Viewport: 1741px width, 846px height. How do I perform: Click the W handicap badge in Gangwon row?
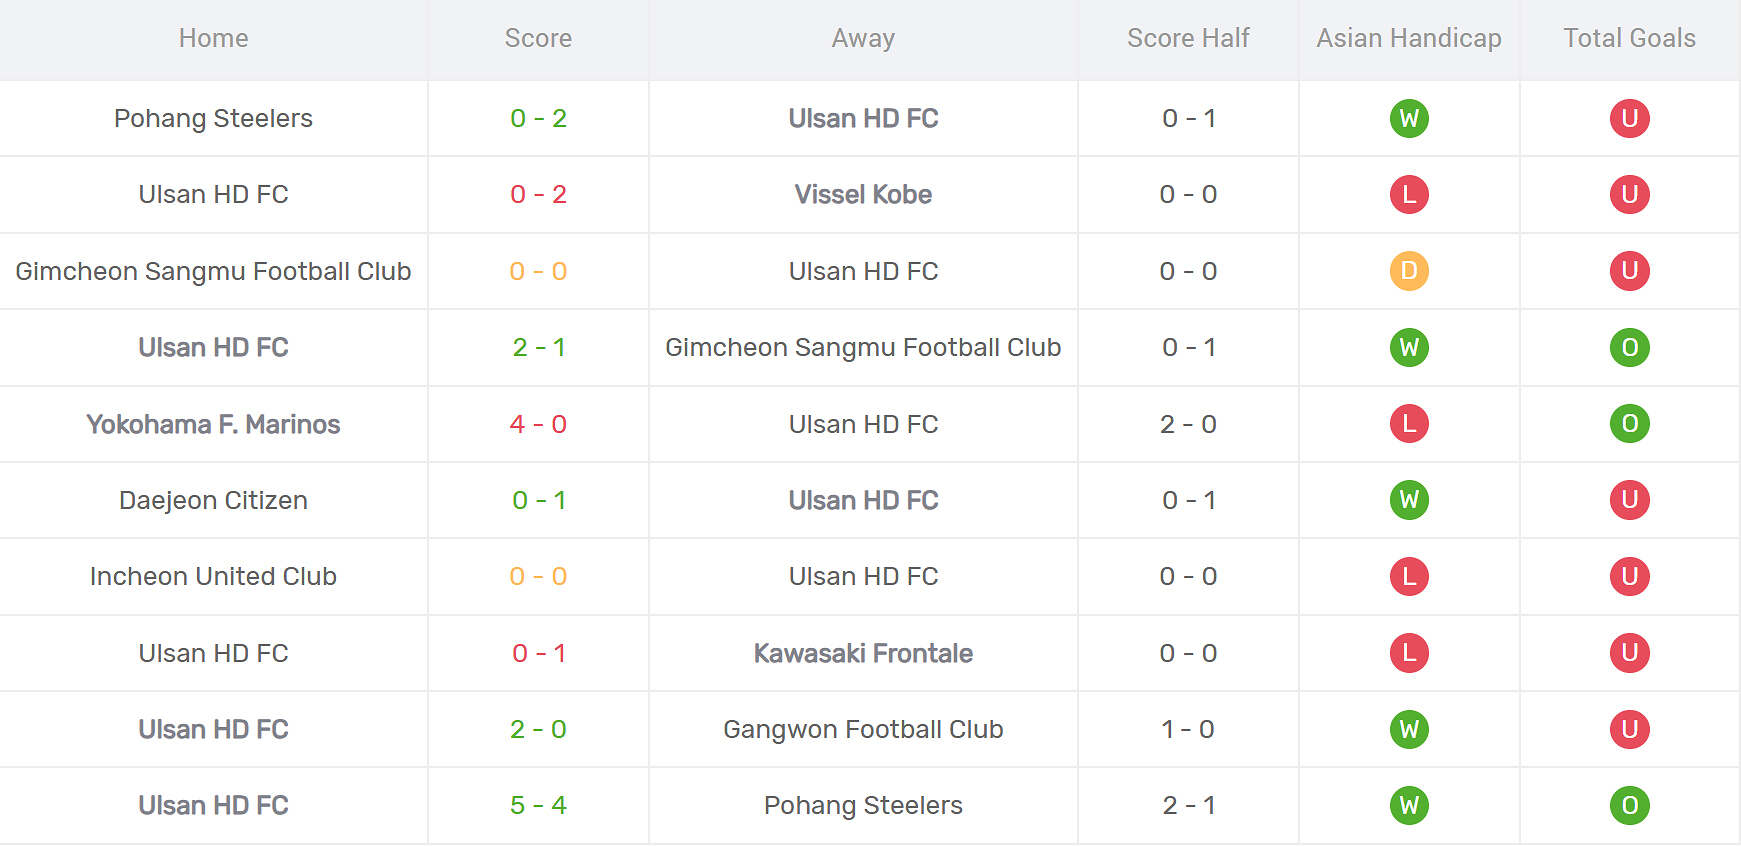click(1409, 730)
